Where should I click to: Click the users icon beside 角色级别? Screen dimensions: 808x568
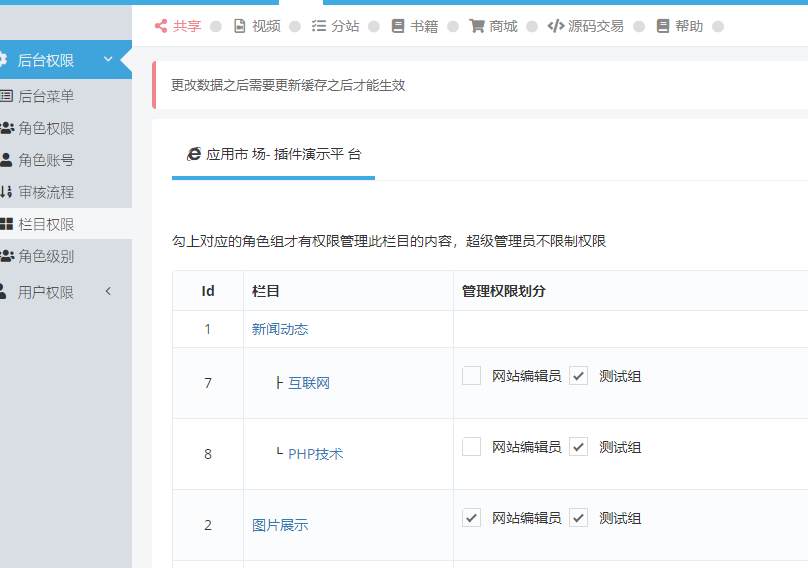click(7, 256)
